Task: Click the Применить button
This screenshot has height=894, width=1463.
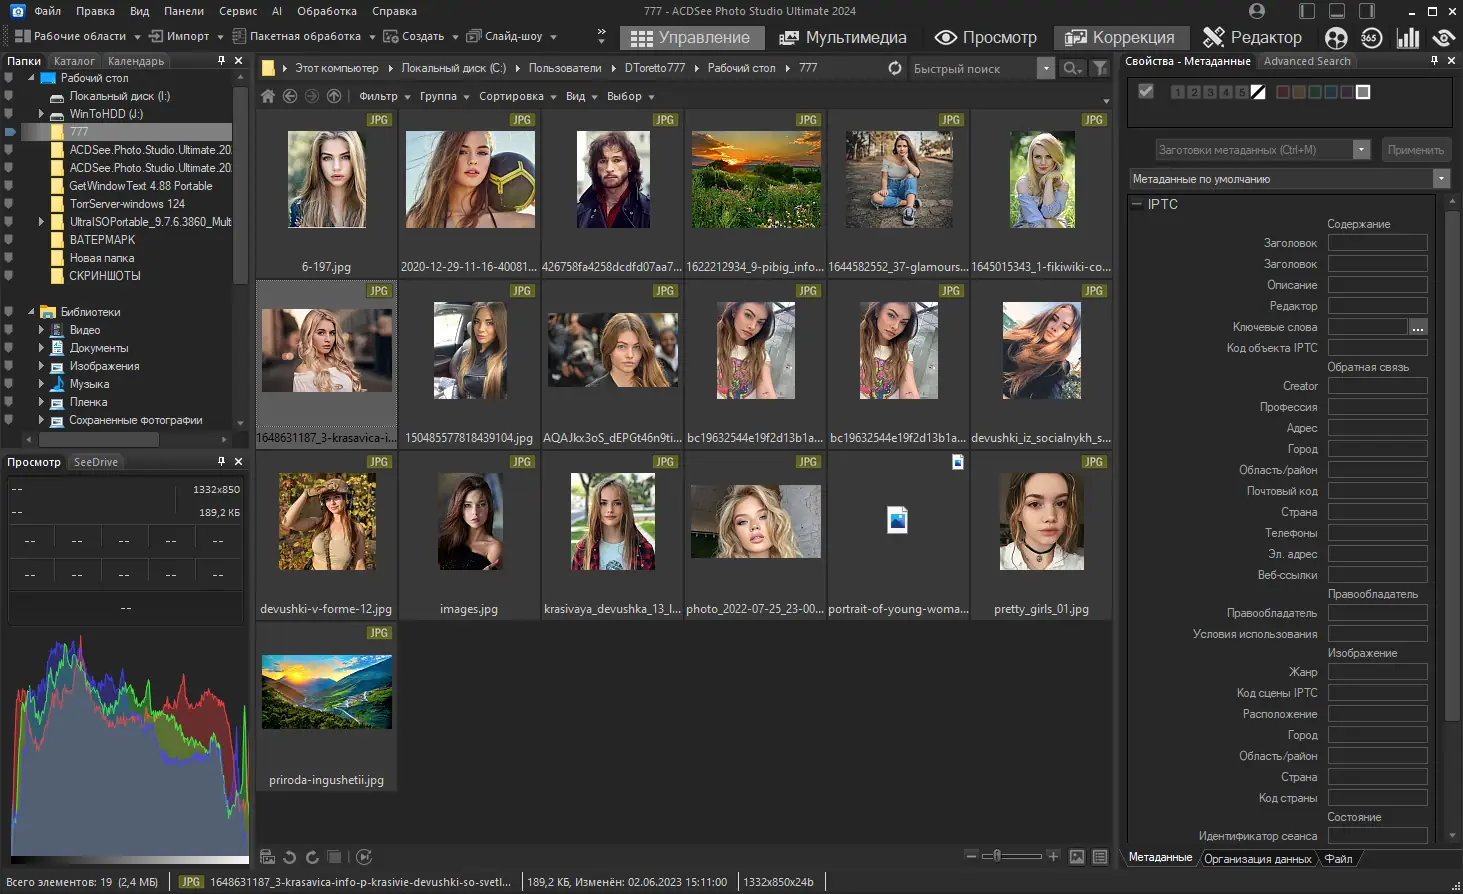Action: [x=1415, y=150]
